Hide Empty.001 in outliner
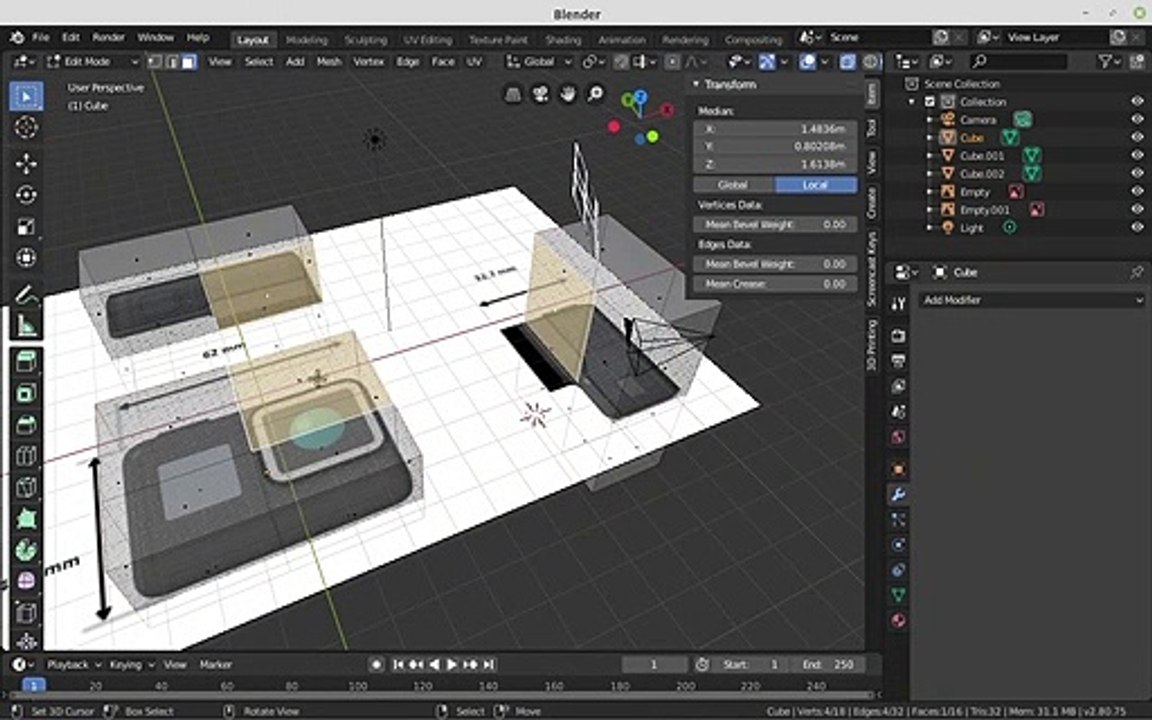The image size is (1152, 720). (x=1137, y=209)
